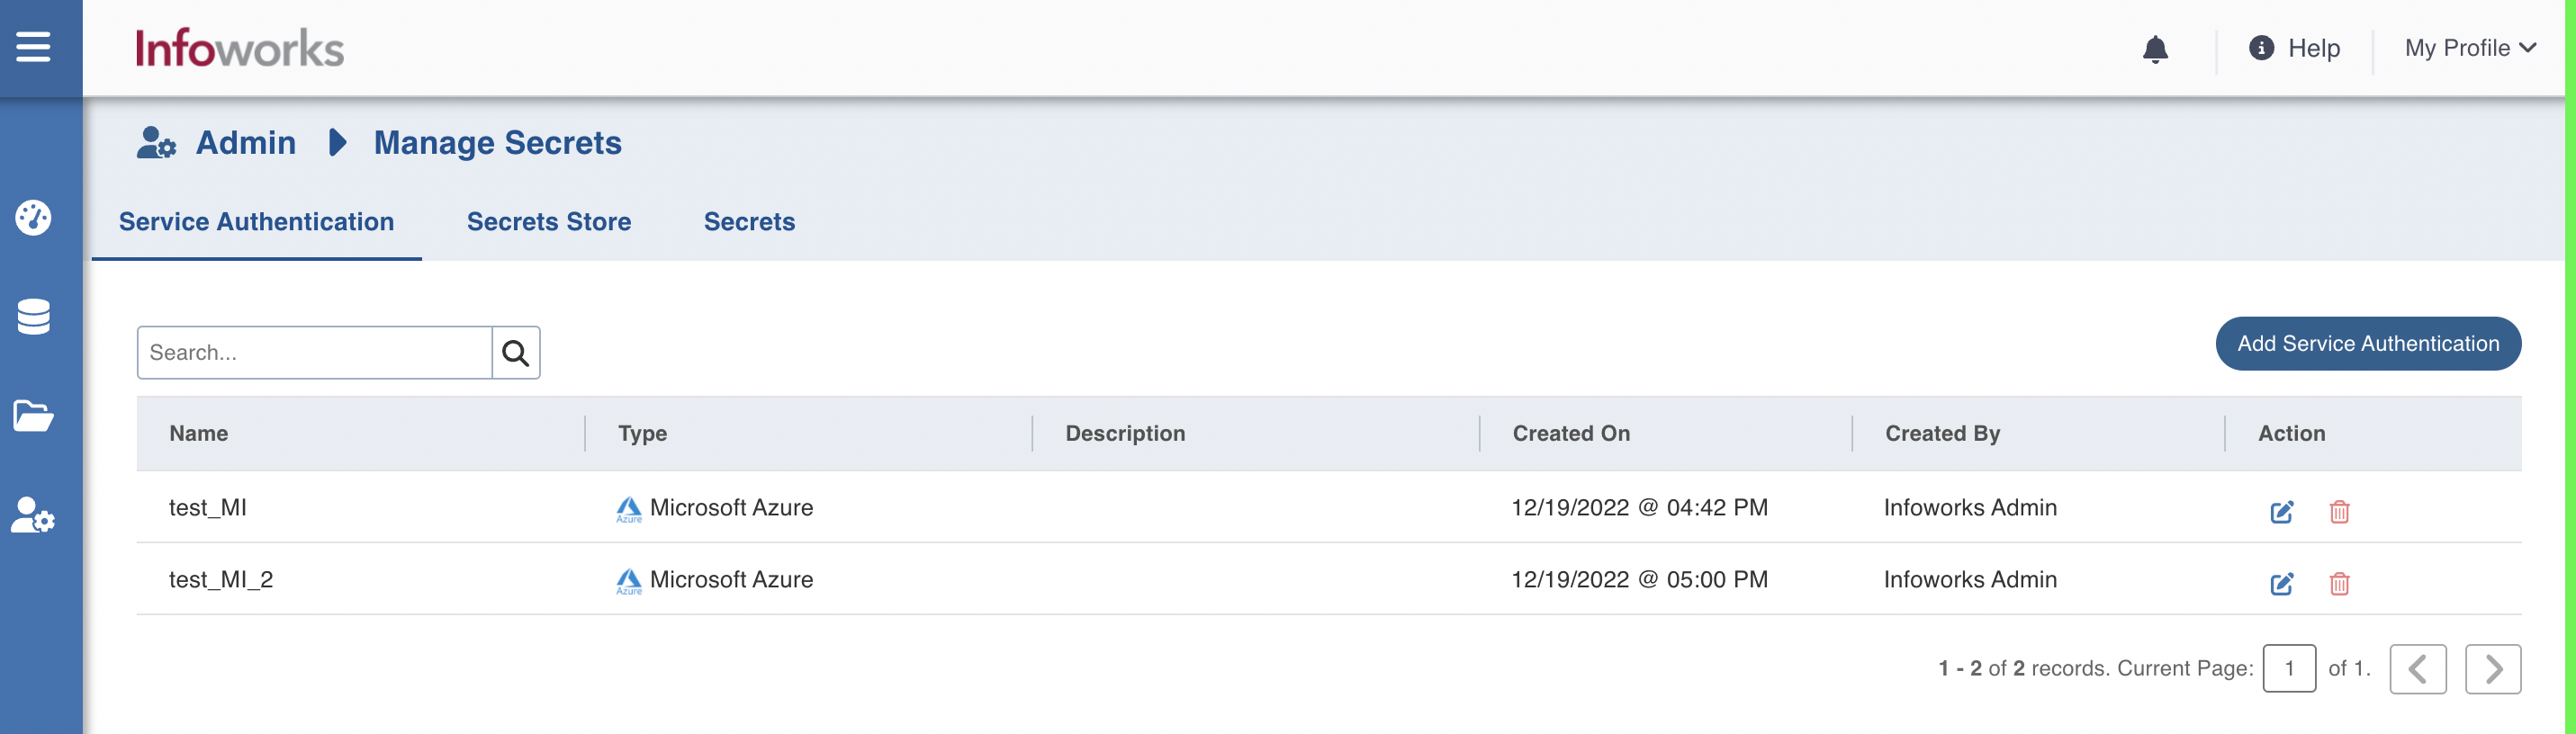
Task: Click the admin user-gear sidebar icon
Action: pos(33,516)
